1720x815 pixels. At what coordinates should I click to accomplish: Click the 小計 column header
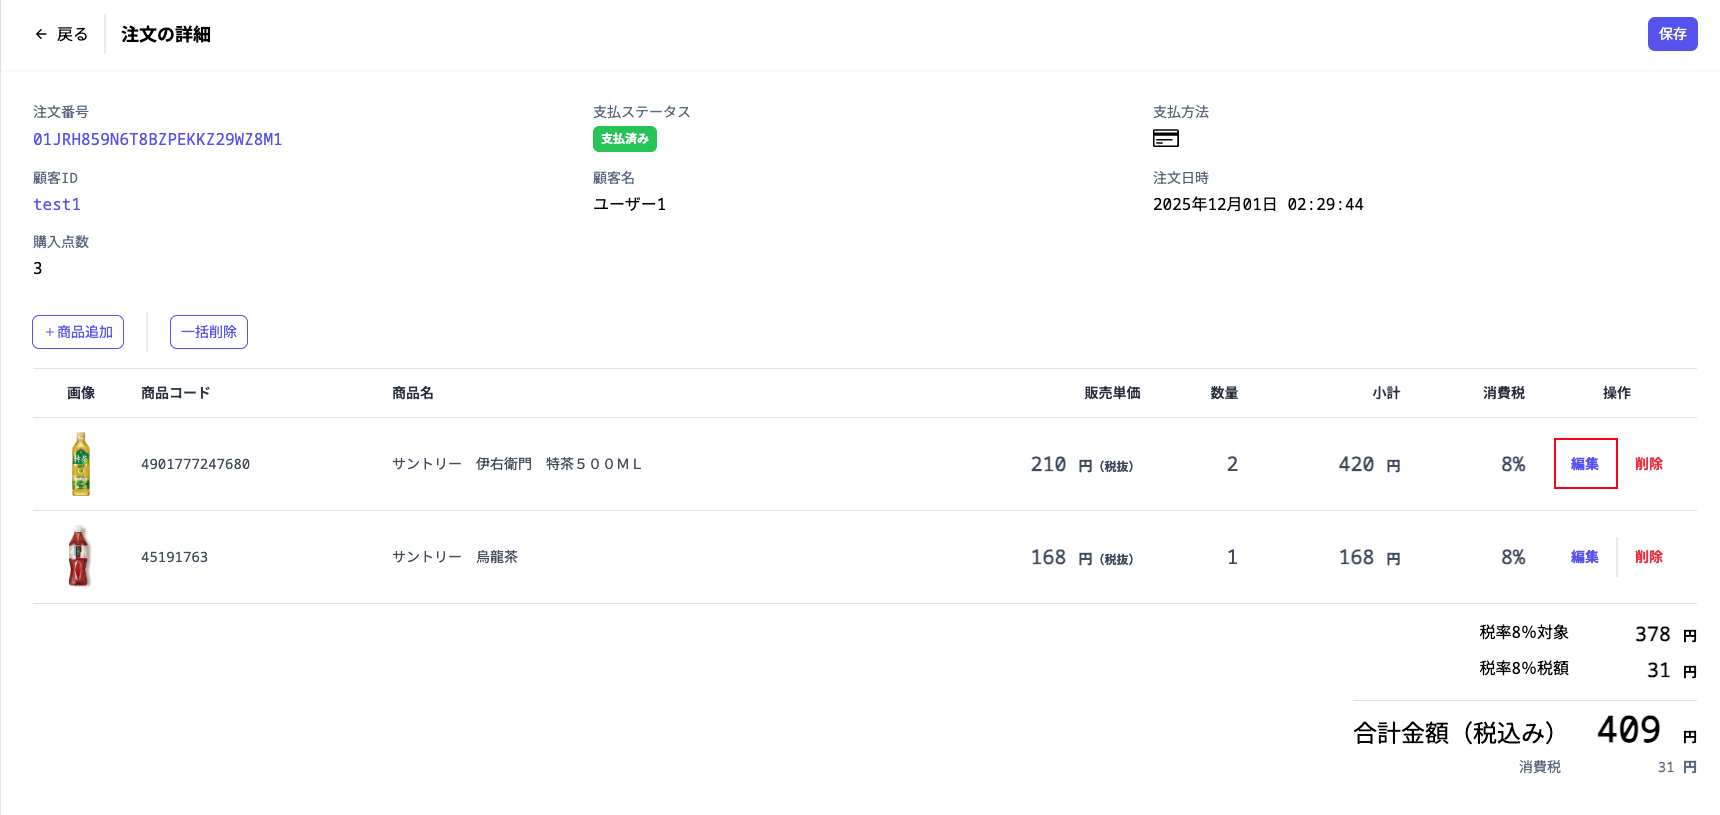click(1386, 393)
